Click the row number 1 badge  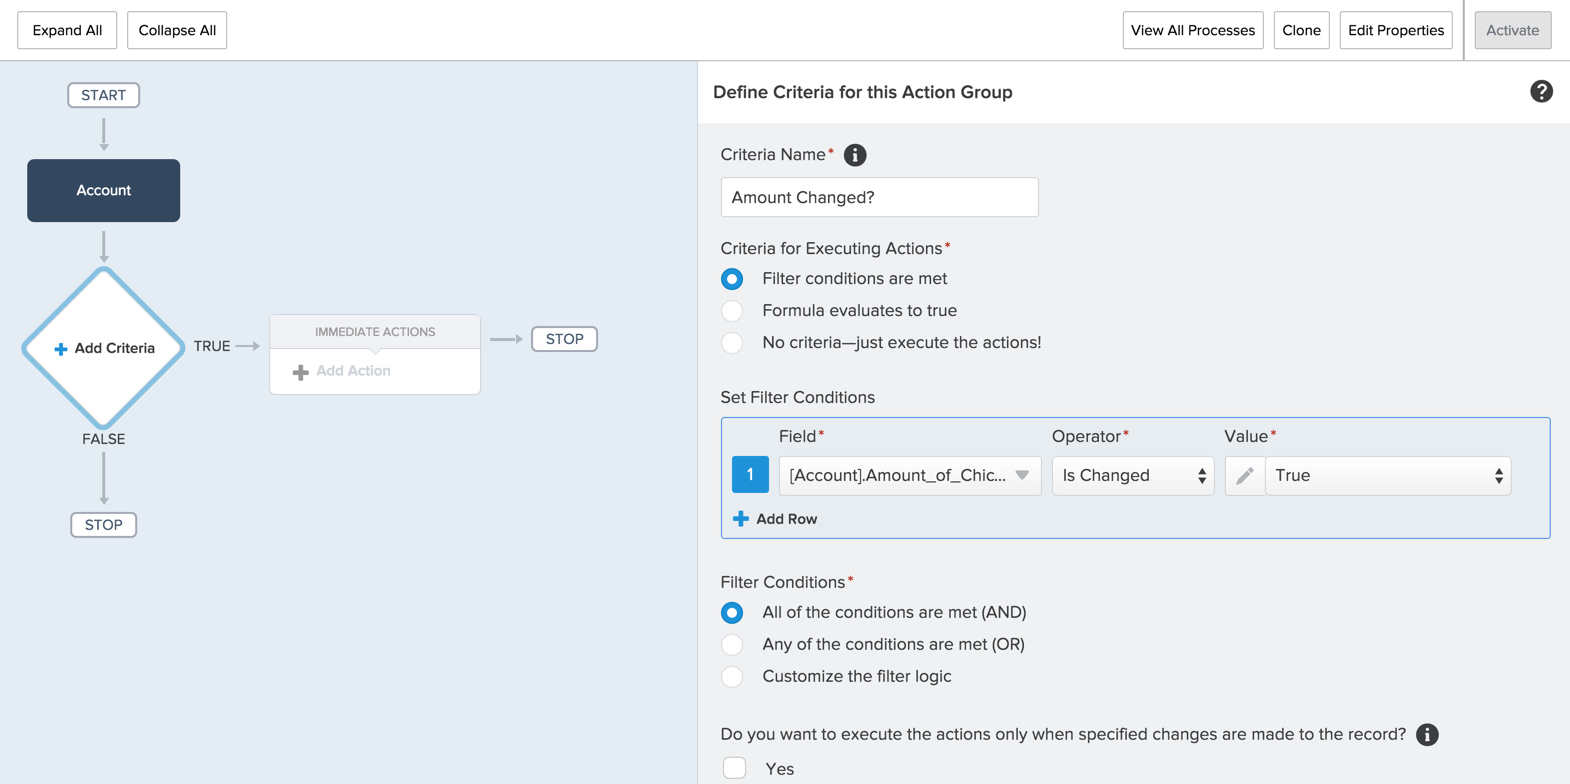pos(750,475)
